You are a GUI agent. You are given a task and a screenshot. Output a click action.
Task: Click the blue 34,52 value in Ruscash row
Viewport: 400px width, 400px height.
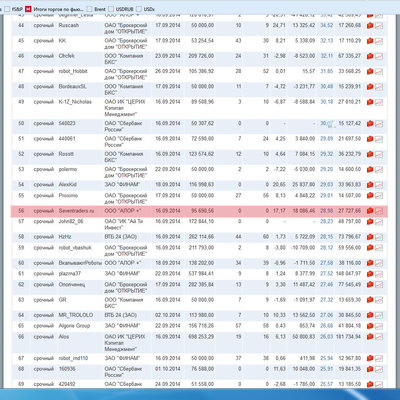(x=327, y=25)
